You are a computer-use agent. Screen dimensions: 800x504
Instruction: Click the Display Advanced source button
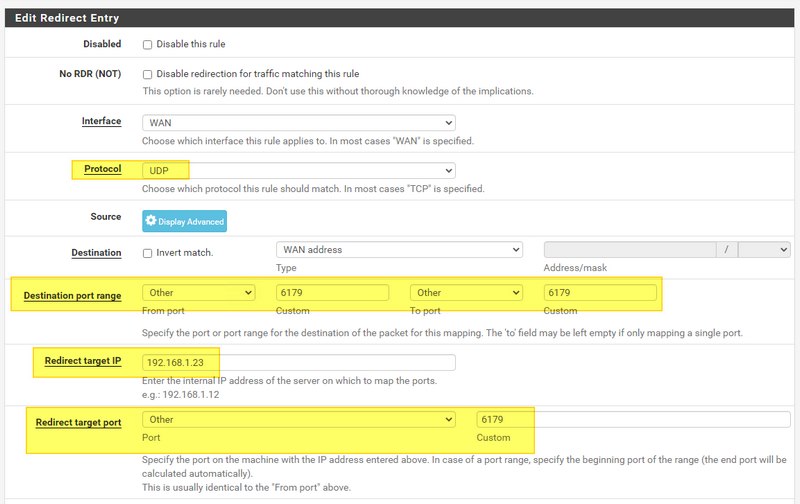tap(184, 221)
